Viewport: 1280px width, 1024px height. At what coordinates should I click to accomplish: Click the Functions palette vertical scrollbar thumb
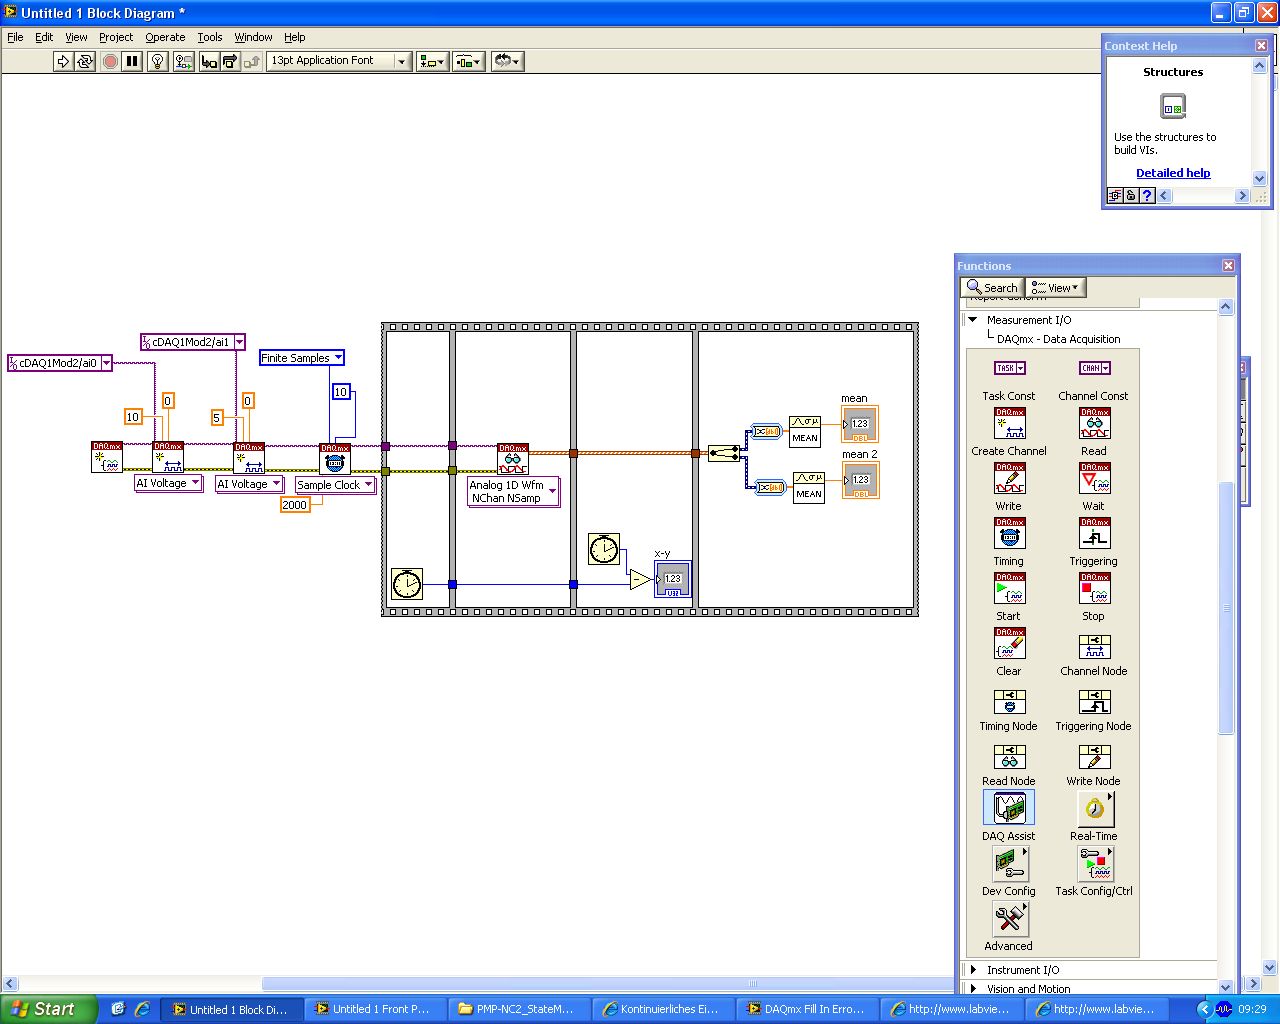click(1226, 608)
